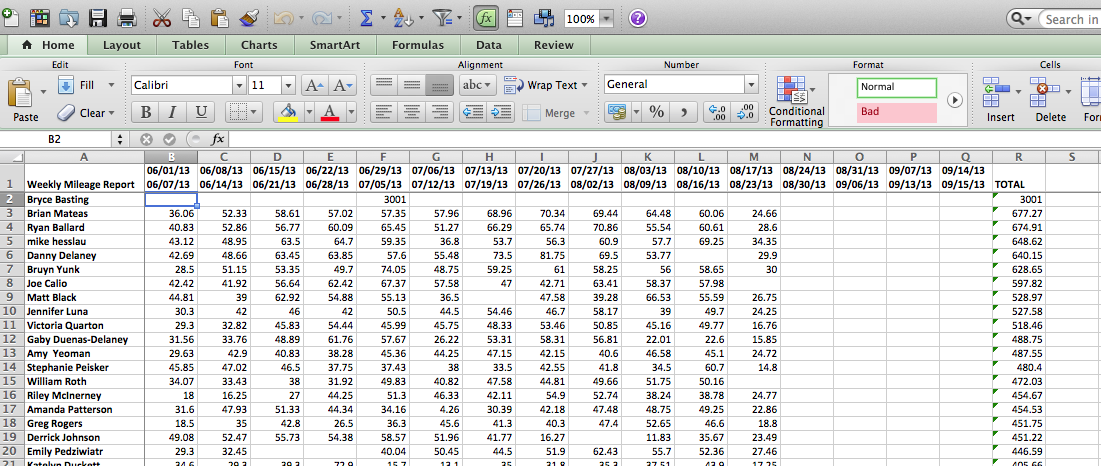Viewport: 1101px width, 466px height.
Task: Open the Media Browser icon
Action: click(x=543, y=18)
